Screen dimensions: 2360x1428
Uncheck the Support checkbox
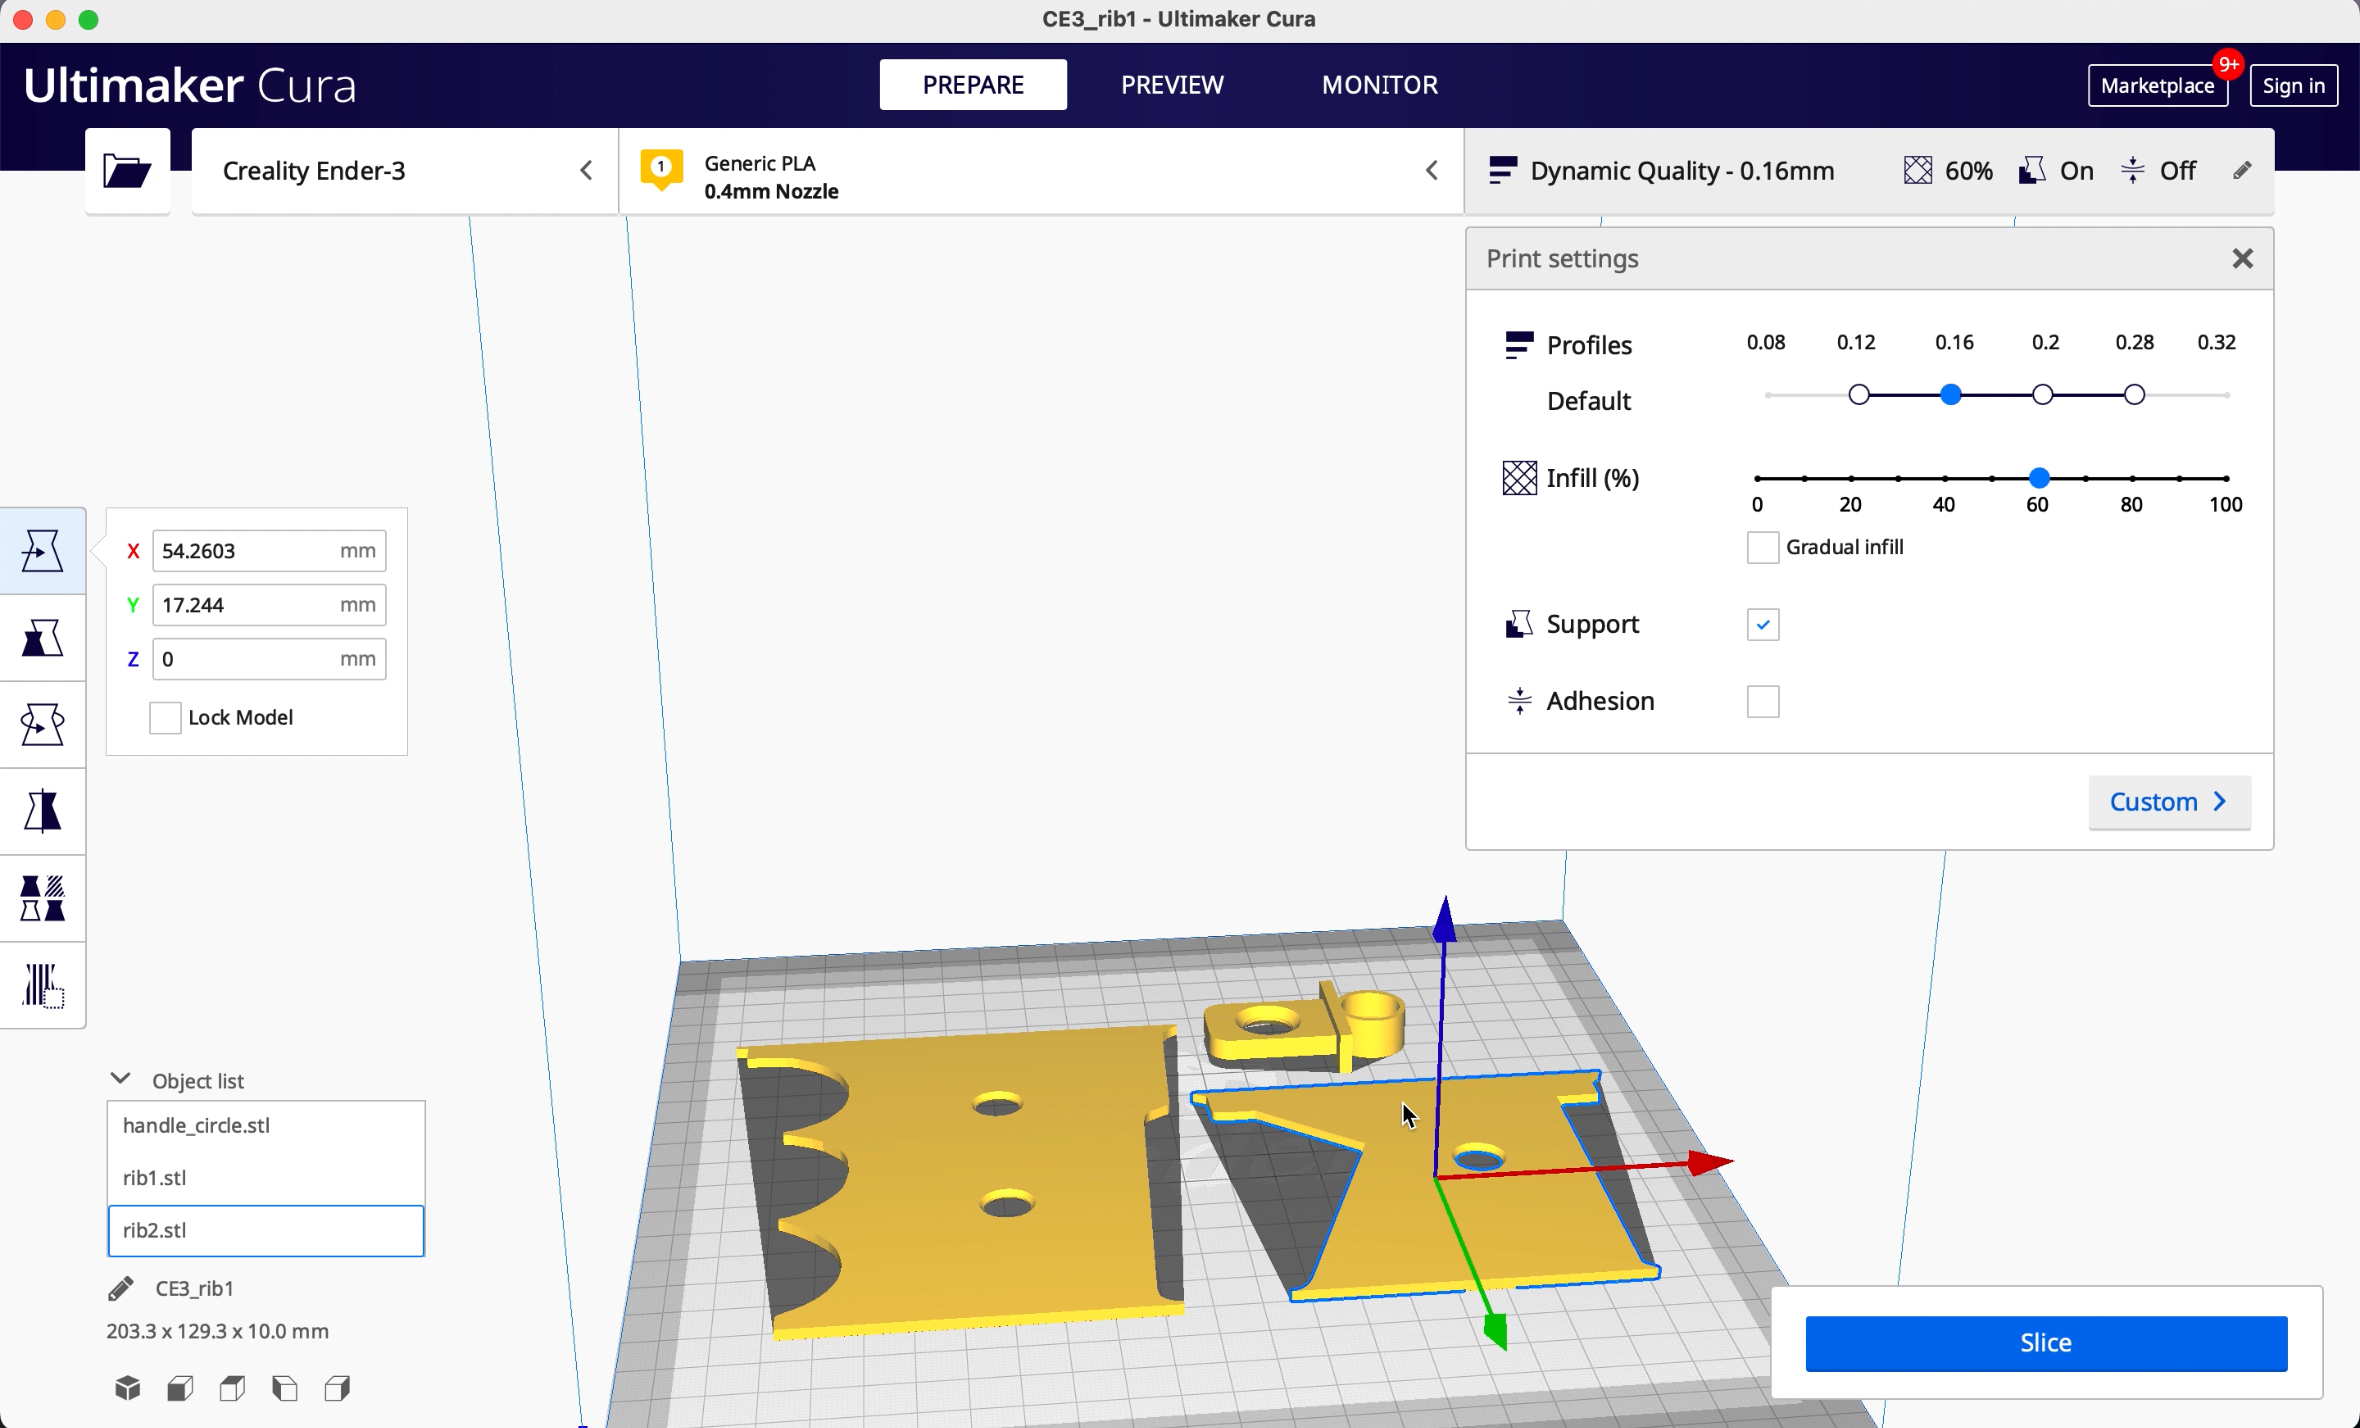click(1762, 624)
